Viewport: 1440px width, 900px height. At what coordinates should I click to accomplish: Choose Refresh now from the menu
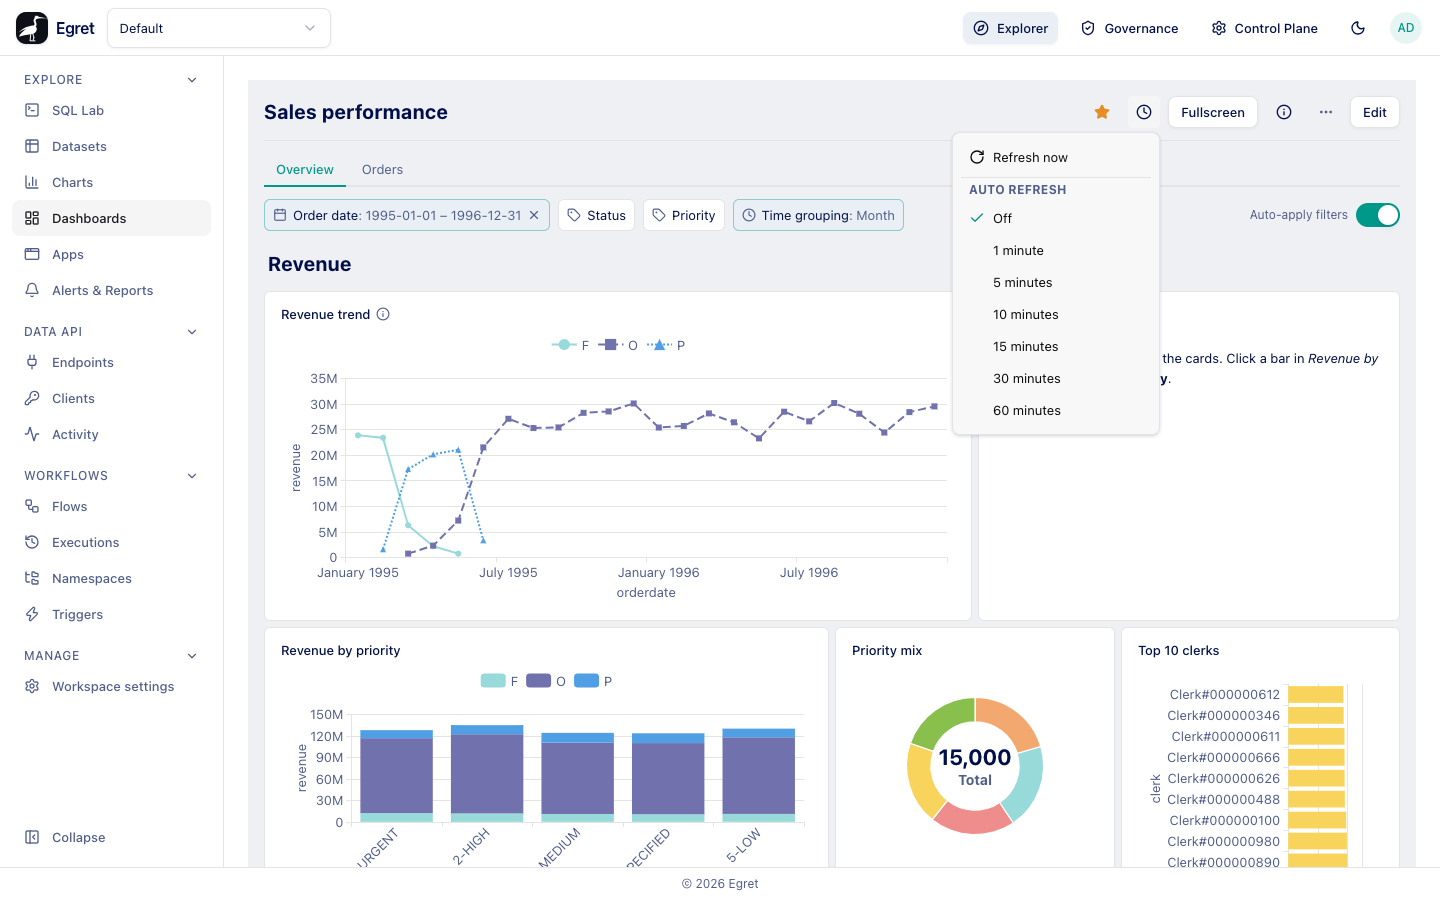(x=1056, y=157)
